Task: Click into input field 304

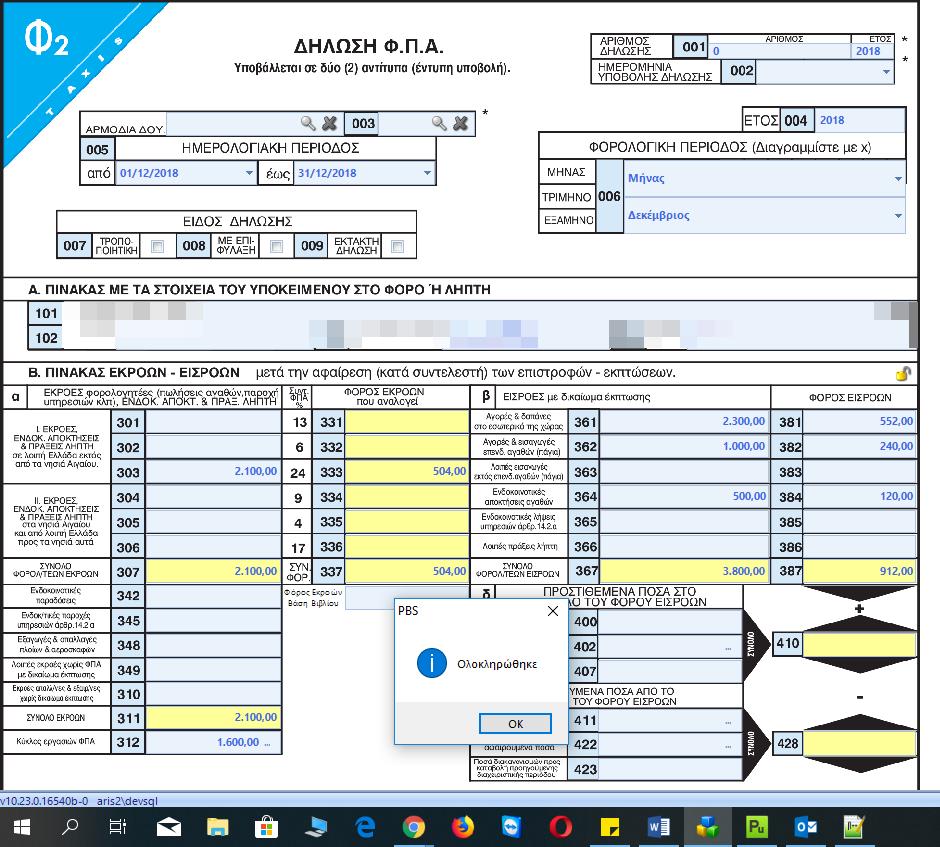Action: (x=213, y=497)
